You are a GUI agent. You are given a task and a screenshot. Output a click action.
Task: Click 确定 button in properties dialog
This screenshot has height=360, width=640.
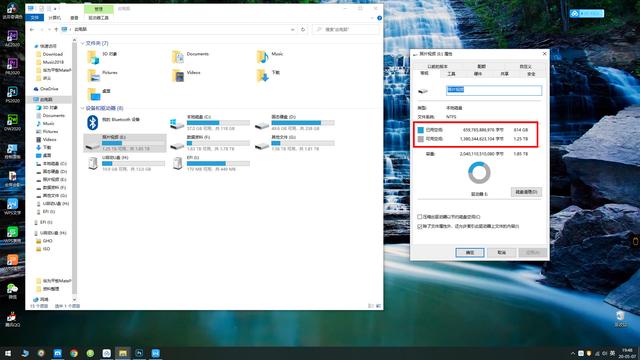point(470,253)
